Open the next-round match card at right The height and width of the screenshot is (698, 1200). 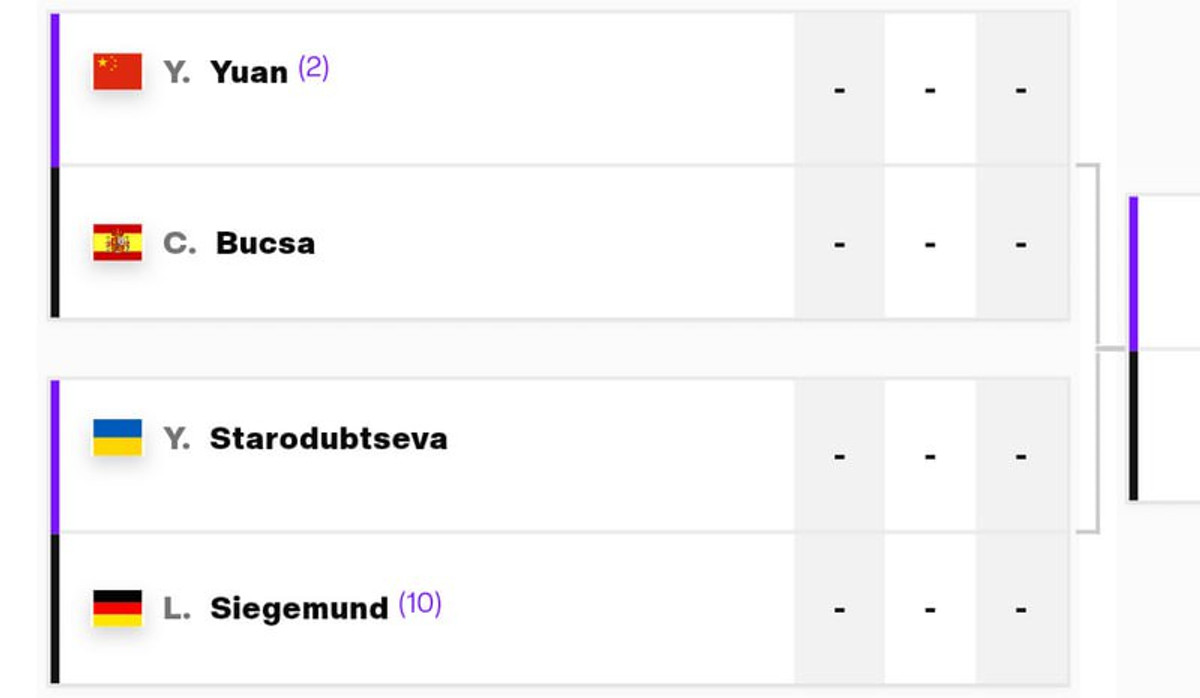(1167, 348)
